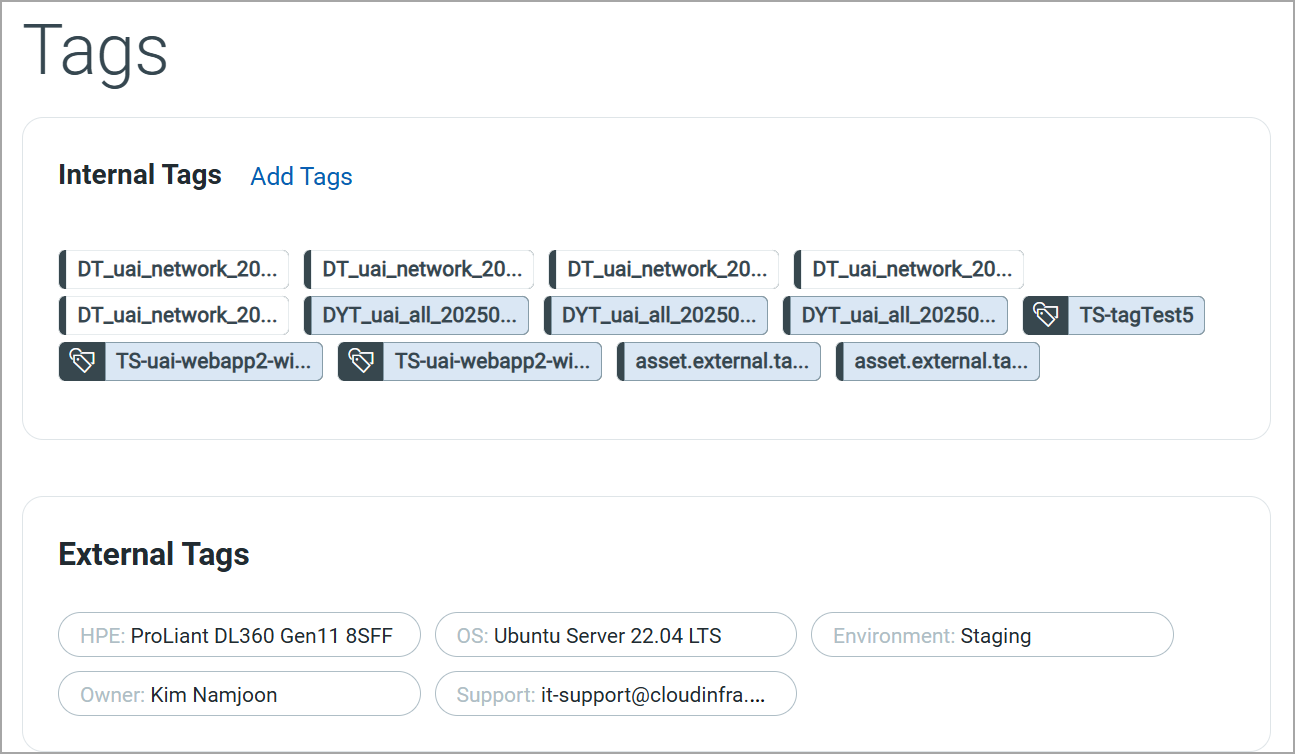Open the third DT_uai_network tag in the top row

[666, 270]
